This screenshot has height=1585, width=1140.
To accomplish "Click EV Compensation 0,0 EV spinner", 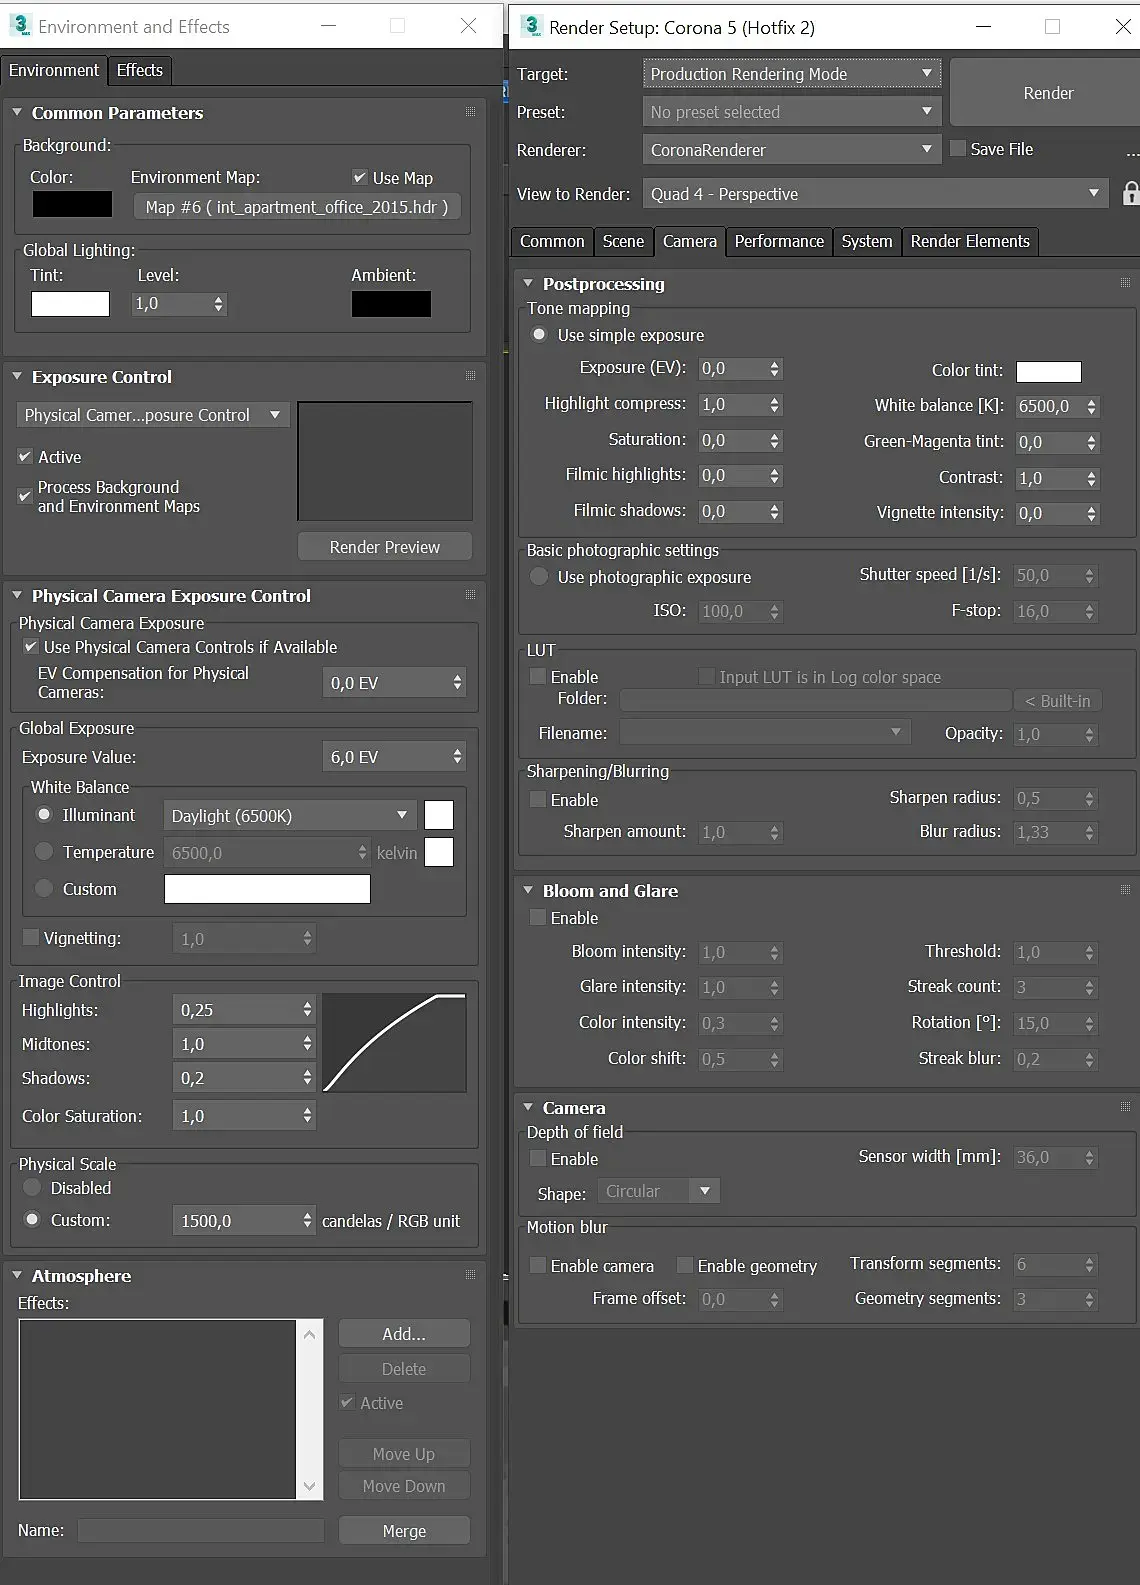I will pyautogui.click(x=457, y=683).
